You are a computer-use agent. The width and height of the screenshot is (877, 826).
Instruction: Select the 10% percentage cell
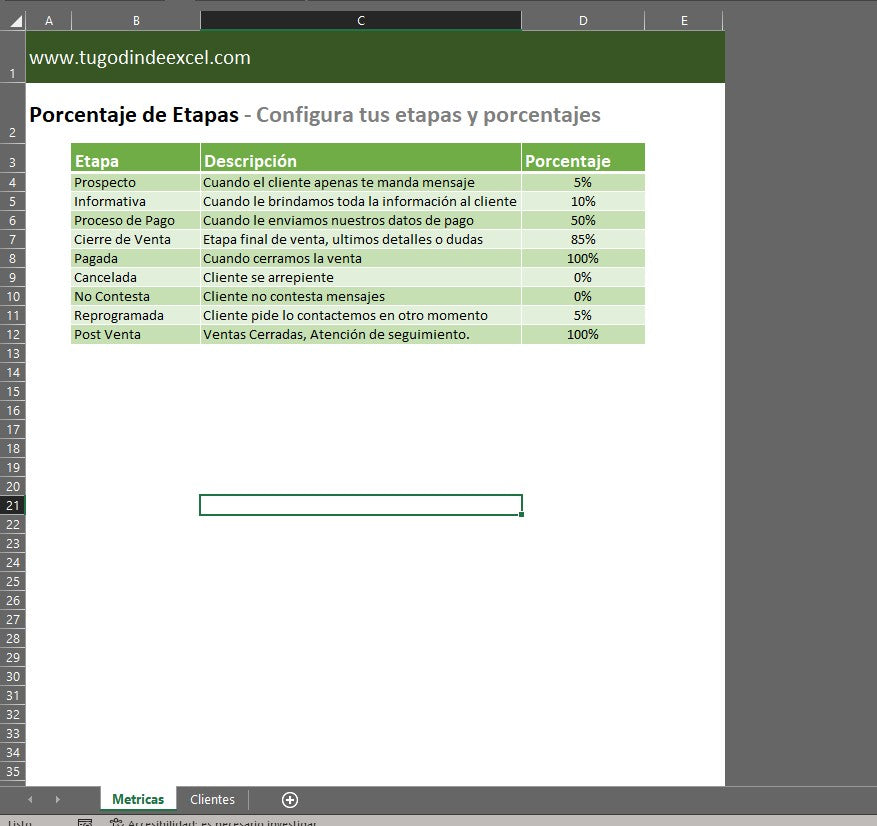click(x=583, y=201)
